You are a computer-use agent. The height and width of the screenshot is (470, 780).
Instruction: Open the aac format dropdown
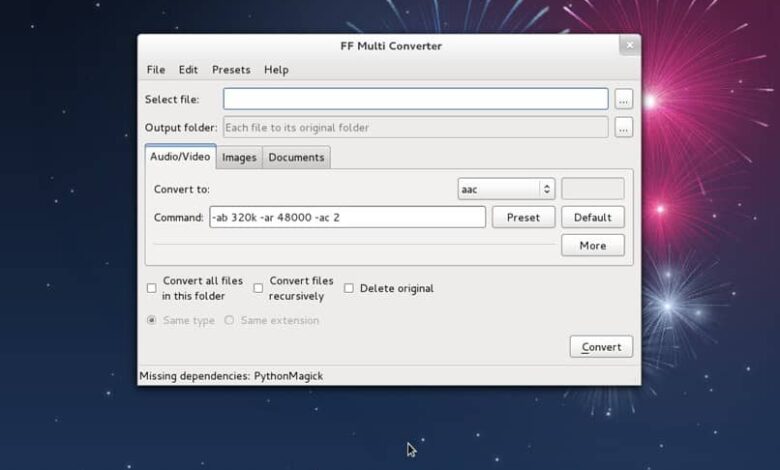point(506,189)
